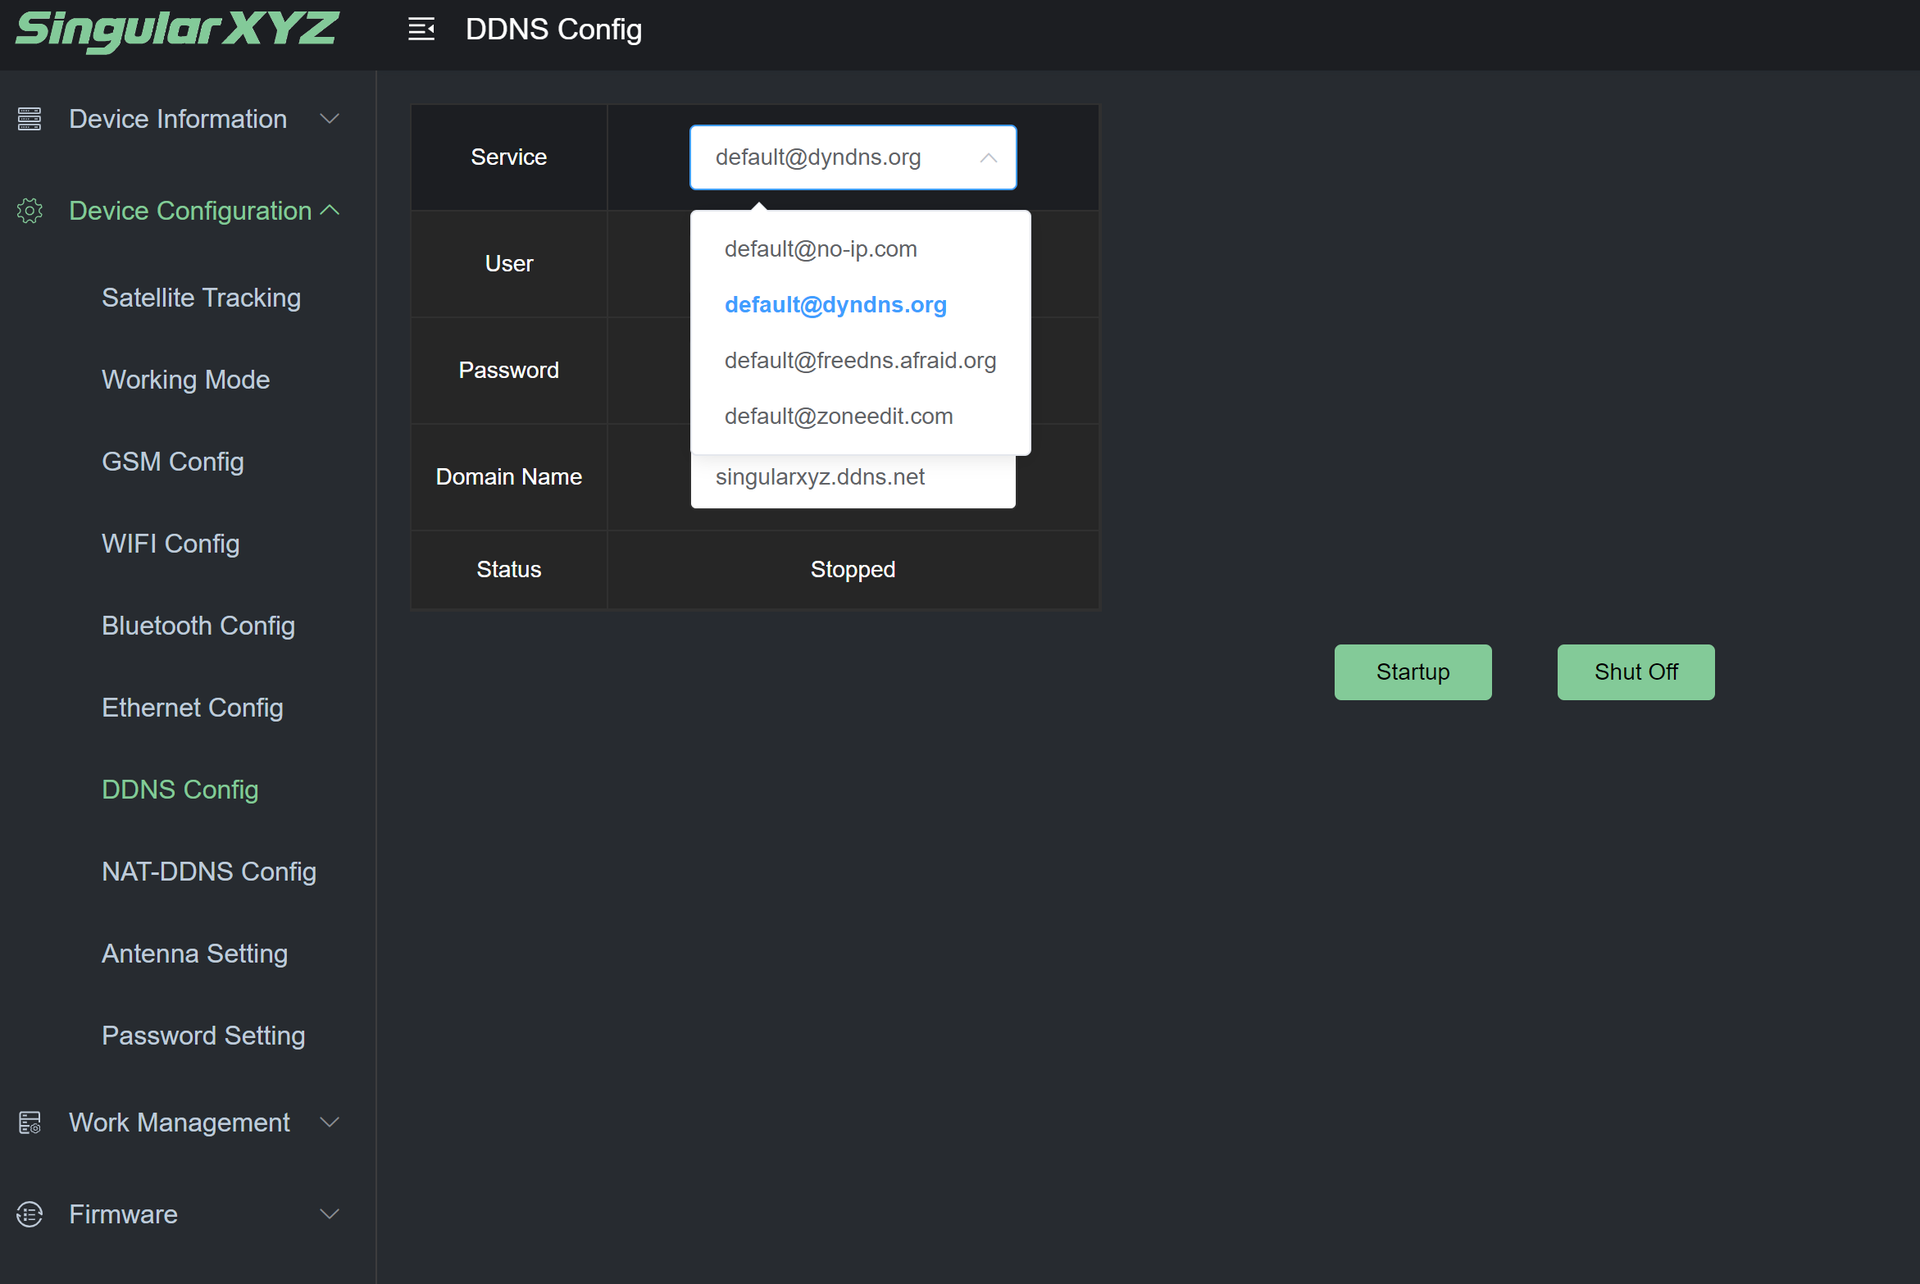Collapse the Device Configuration section chevron
Viewport: 1920px width, 1284px height.
330,211
